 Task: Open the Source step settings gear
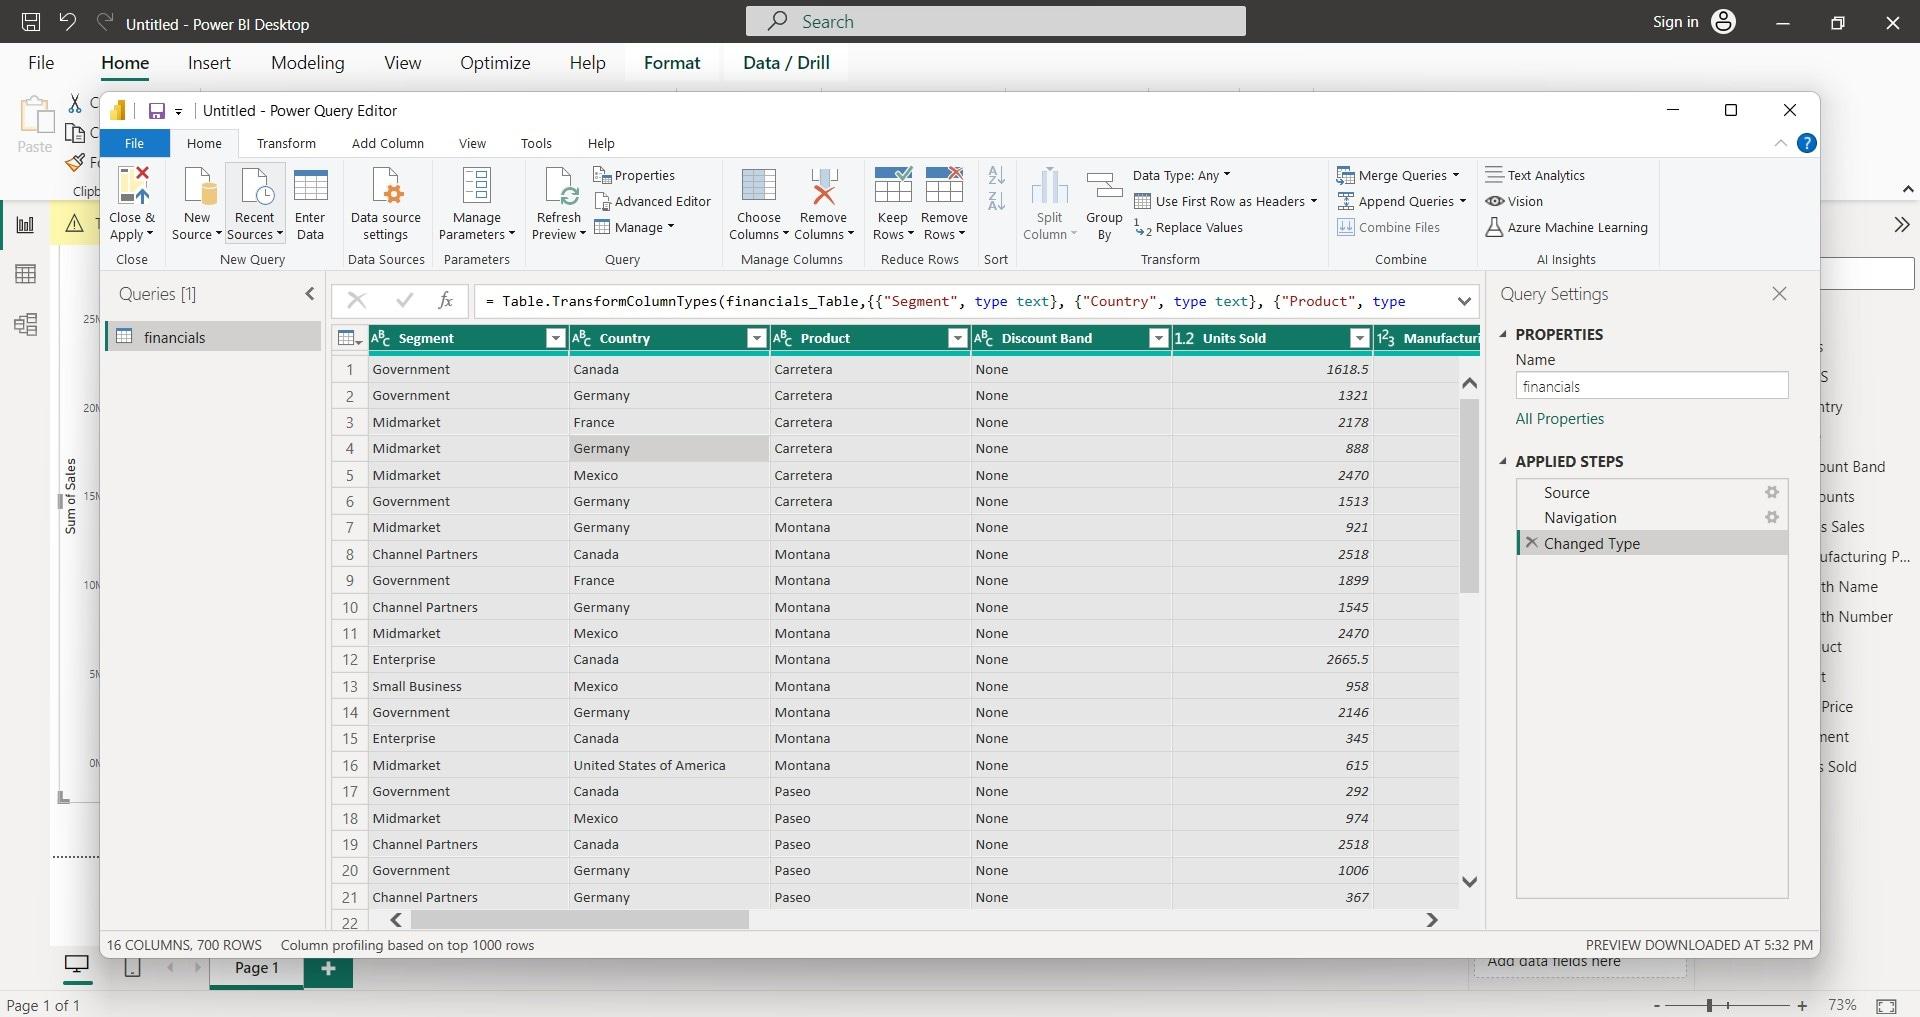[1771, 492]
